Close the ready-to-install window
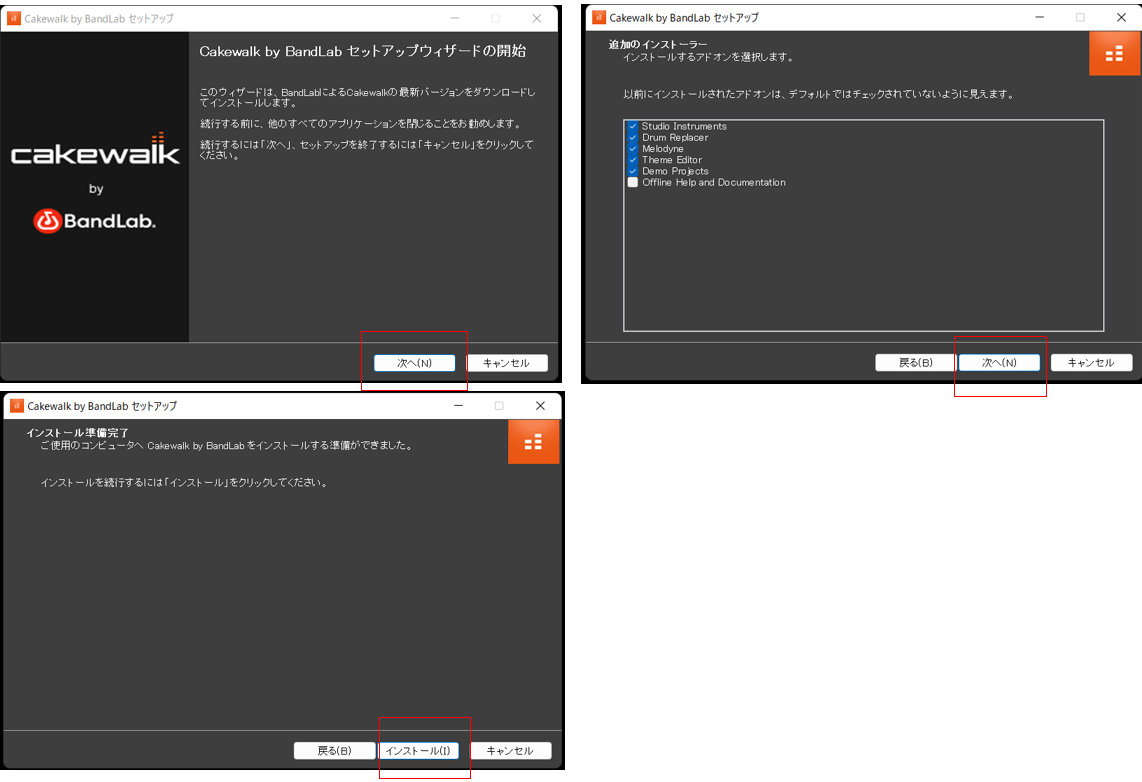Screen dimensions: 1142x782 click(540, 406)
